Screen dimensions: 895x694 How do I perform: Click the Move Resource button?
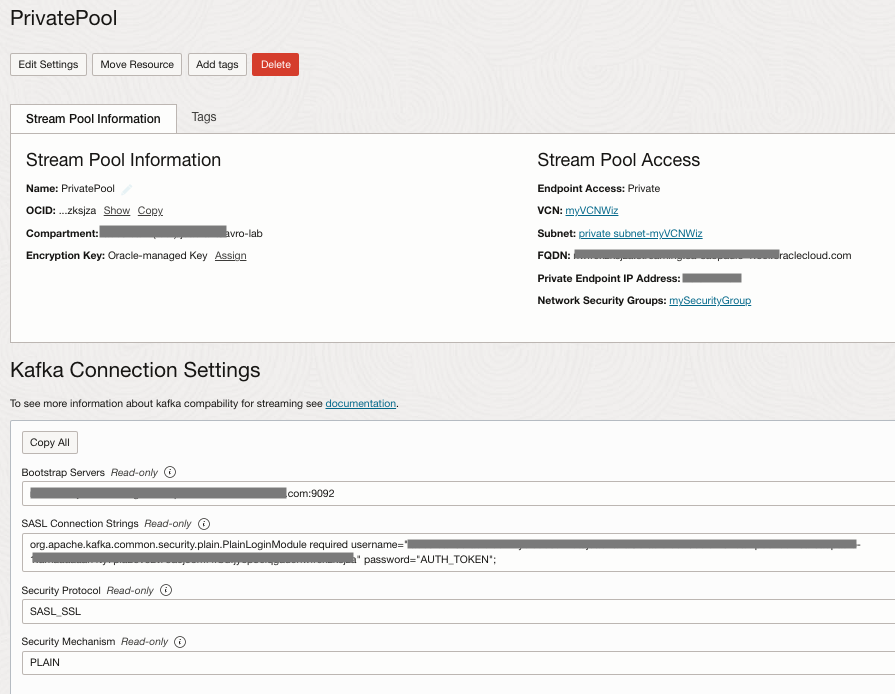click(x=137, y=64)
